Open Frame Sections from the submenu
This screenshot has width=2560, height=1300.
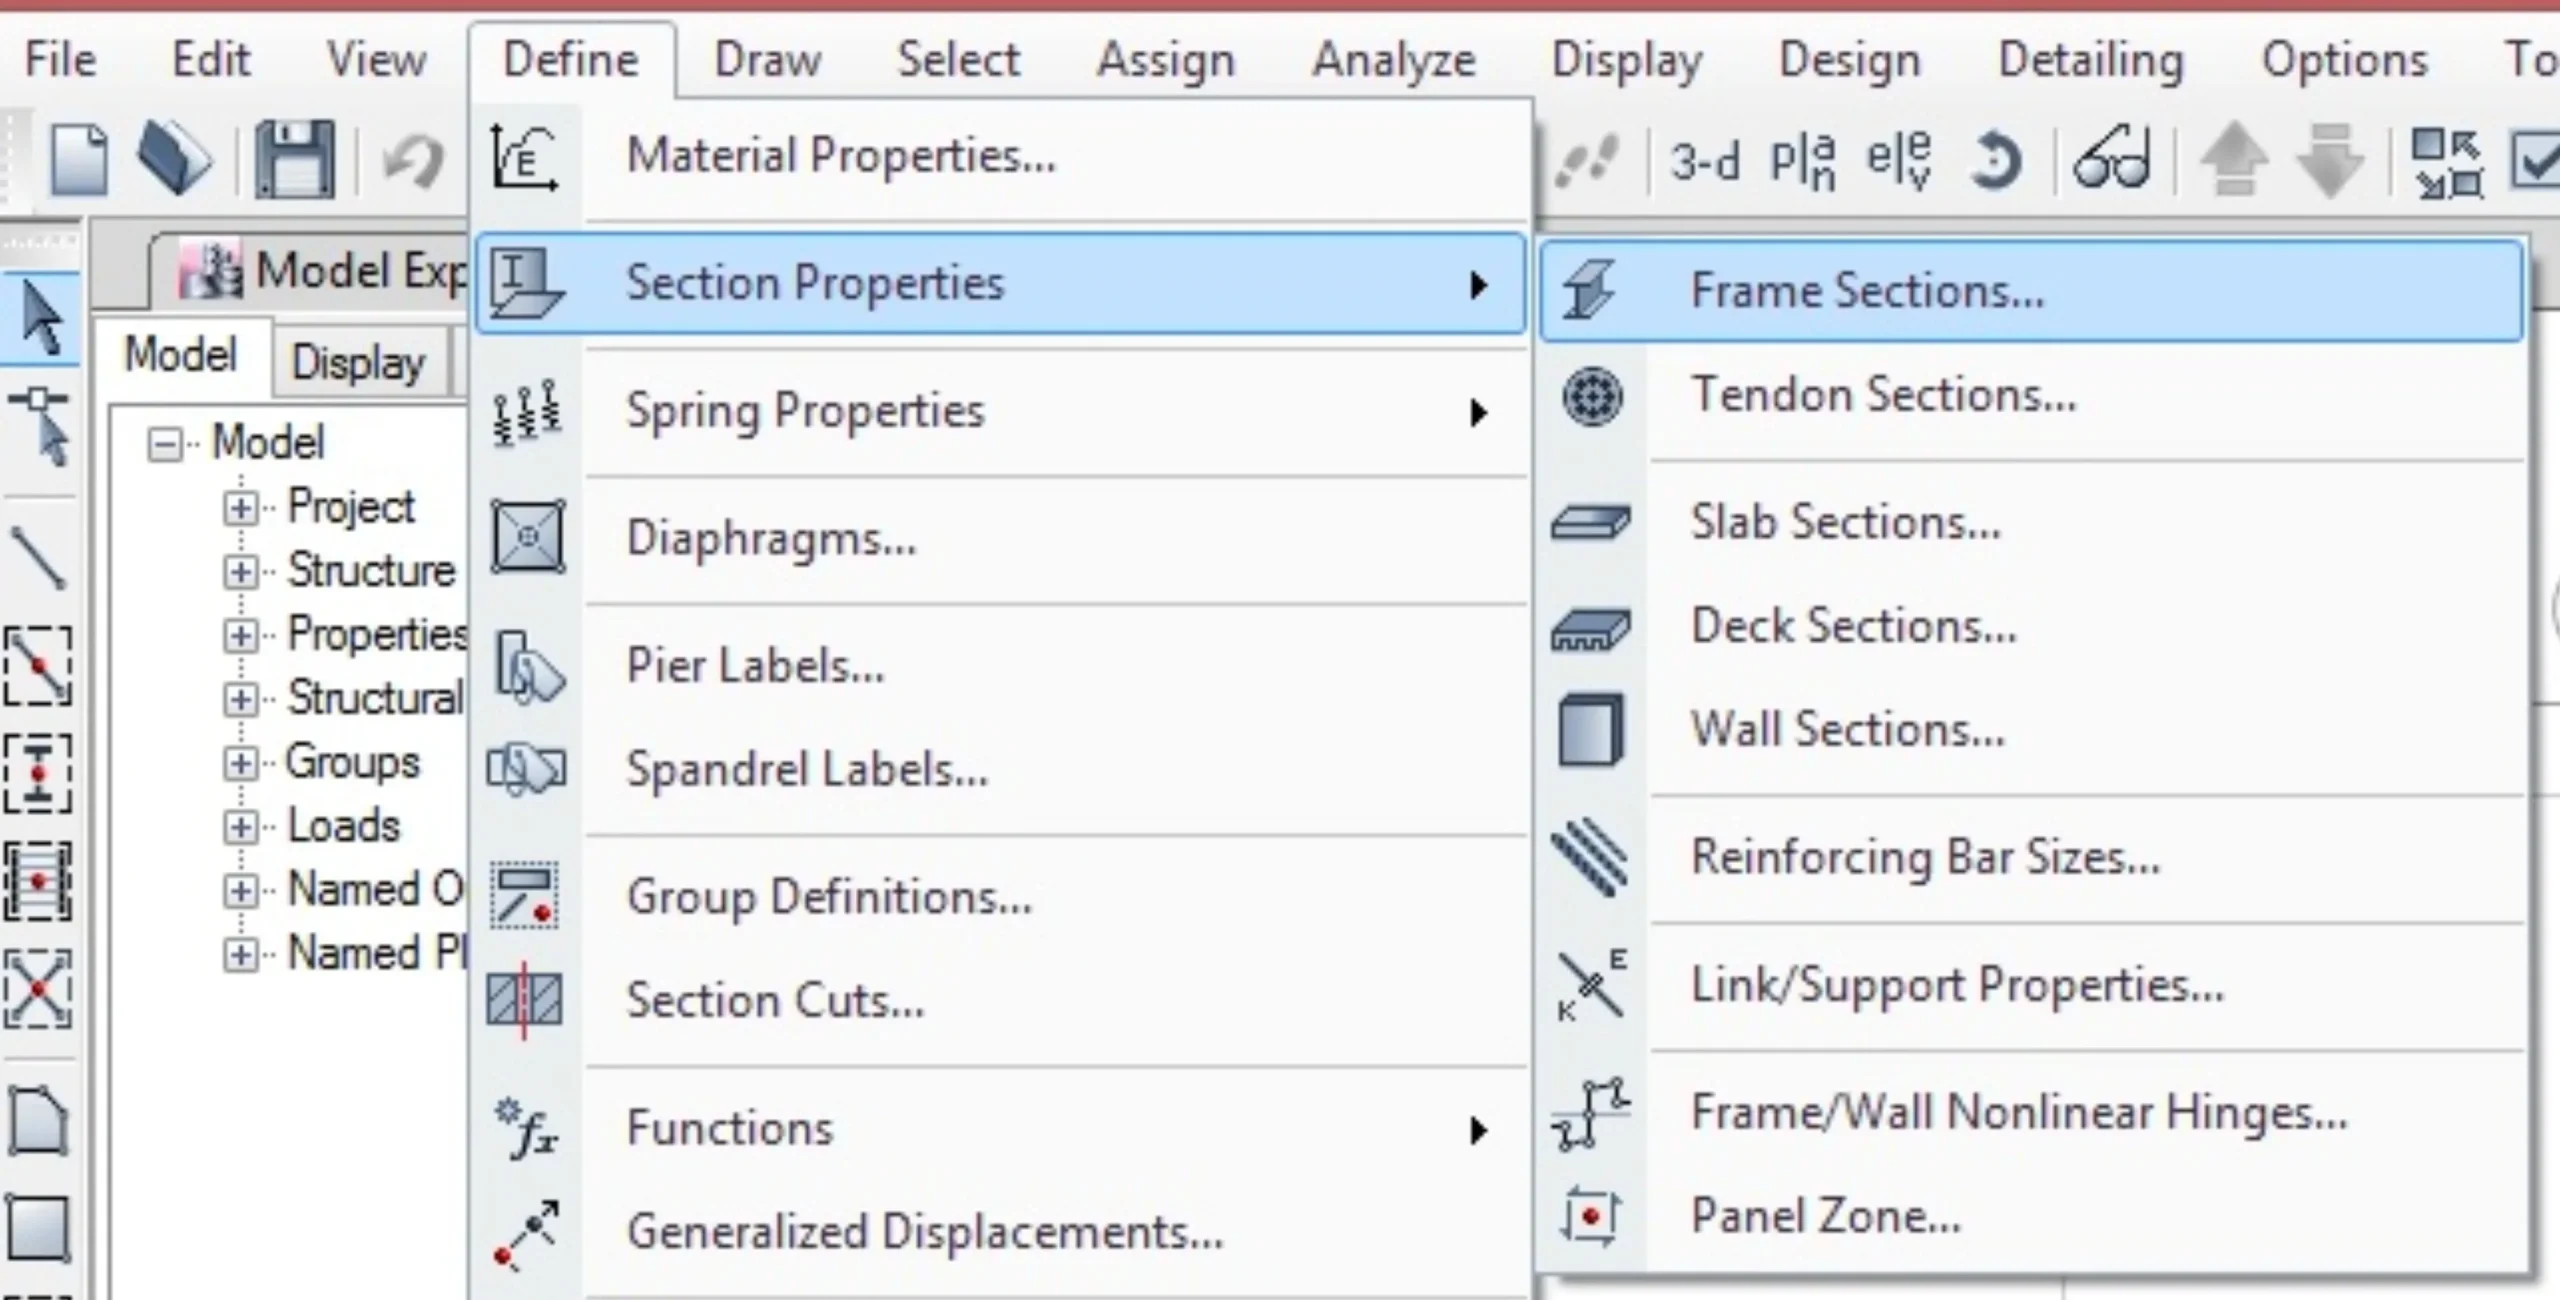[x=1866, y=291]
